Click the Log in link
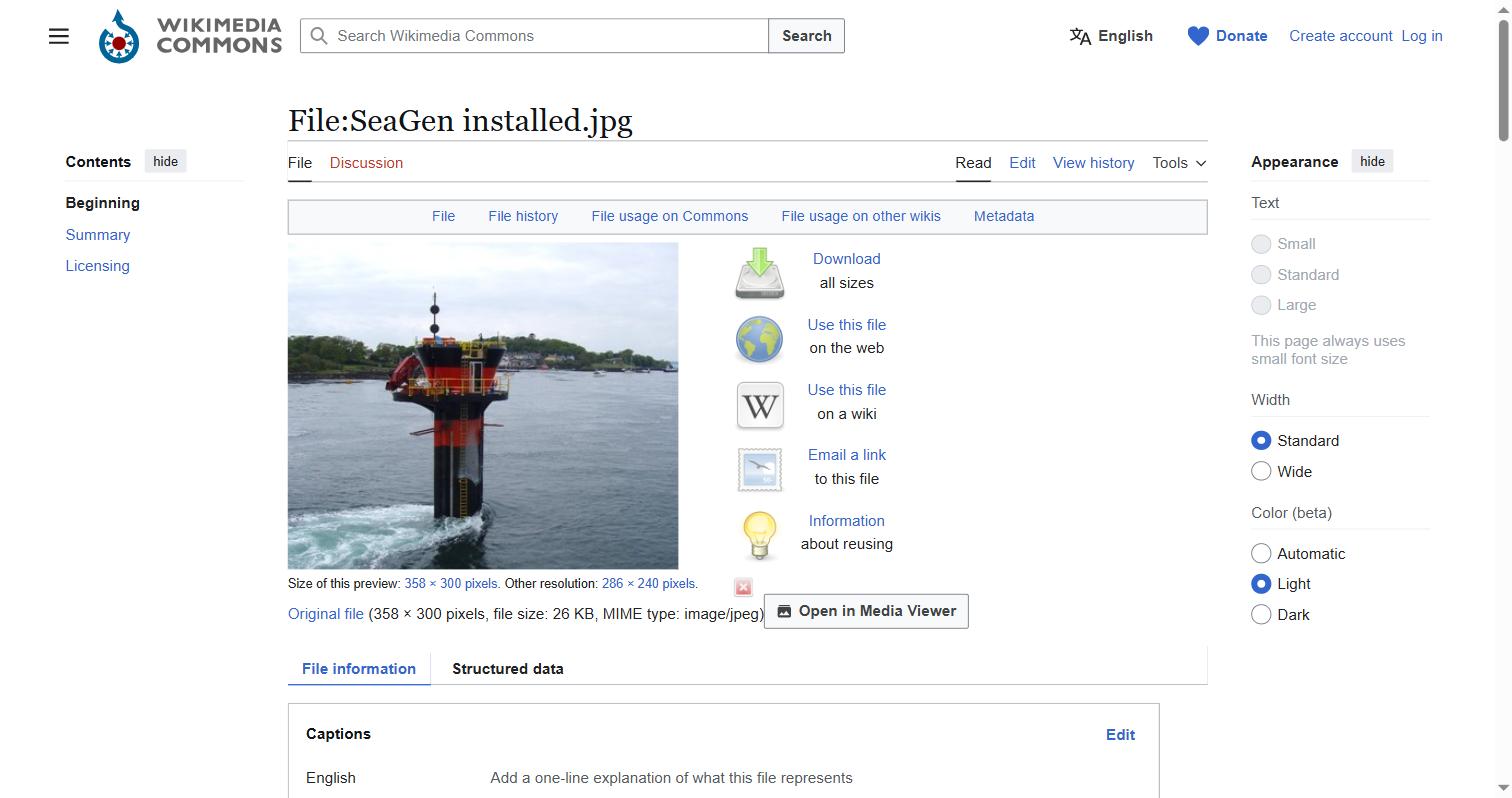The width and height of the screenshot is (1512, 798). (1422, 36)
